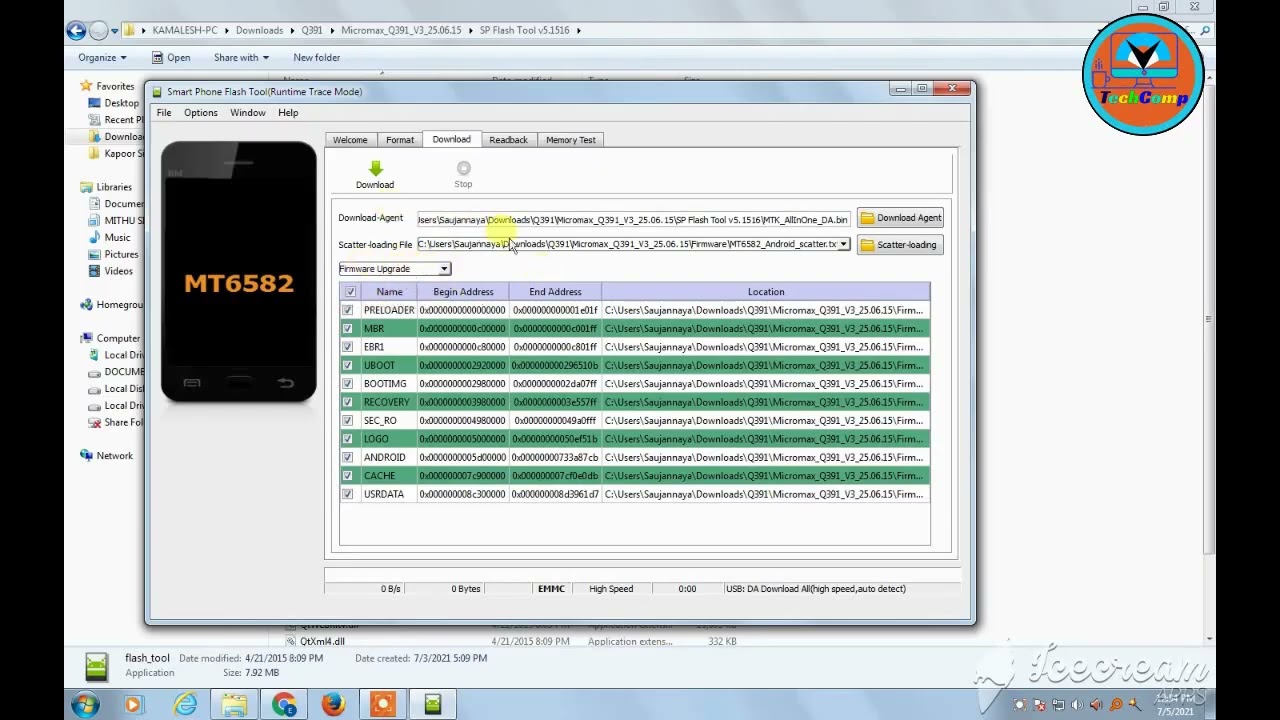Click the orange screen recorder taskbar icon

click(x=382, y=705)
